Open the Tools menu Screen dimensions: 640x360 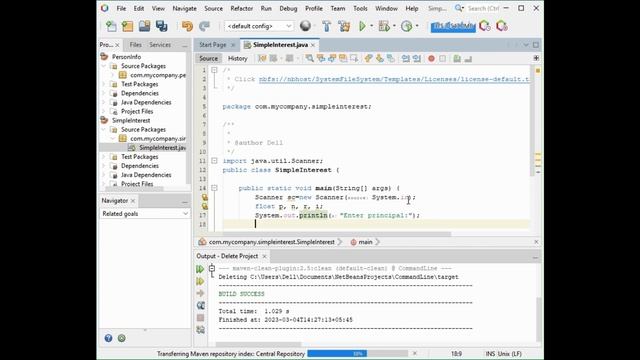click(360, 8)
